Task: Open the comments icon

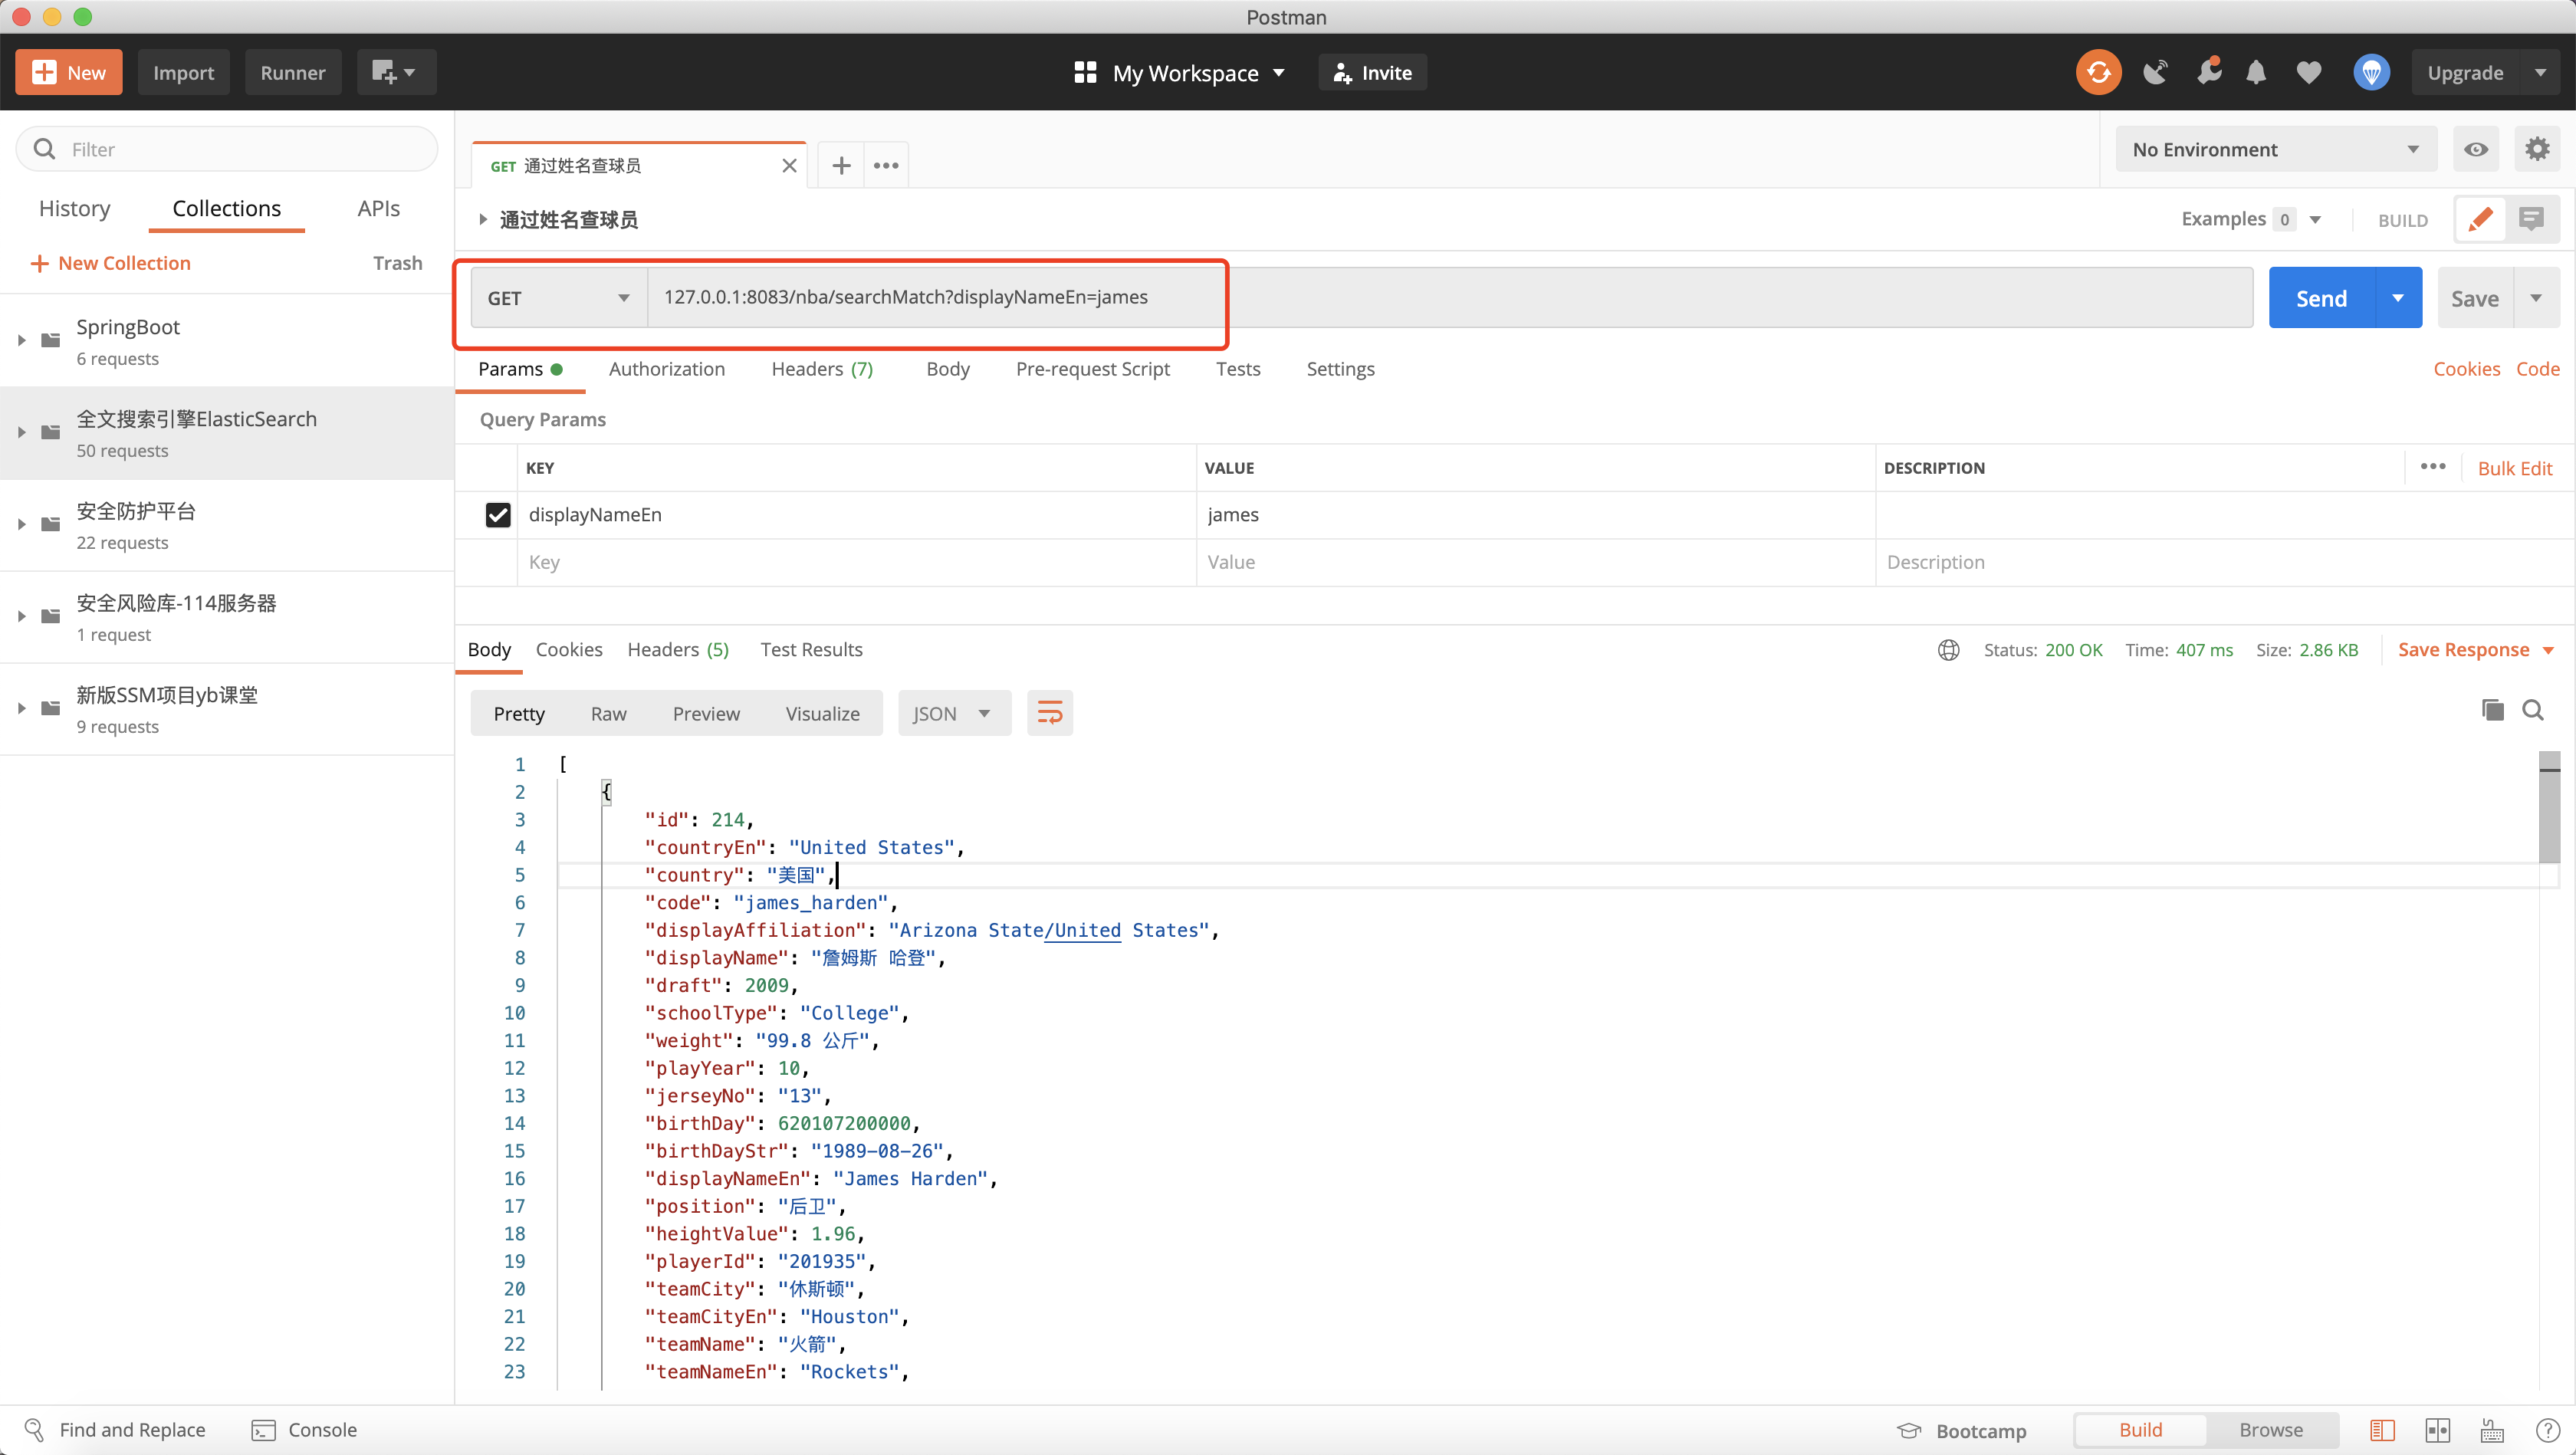Action: click(x=2532, y=219)
